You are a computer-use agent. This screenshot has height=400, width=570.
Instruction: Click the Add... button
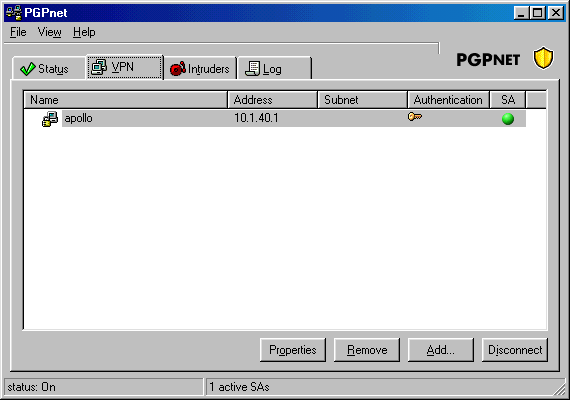441,350
